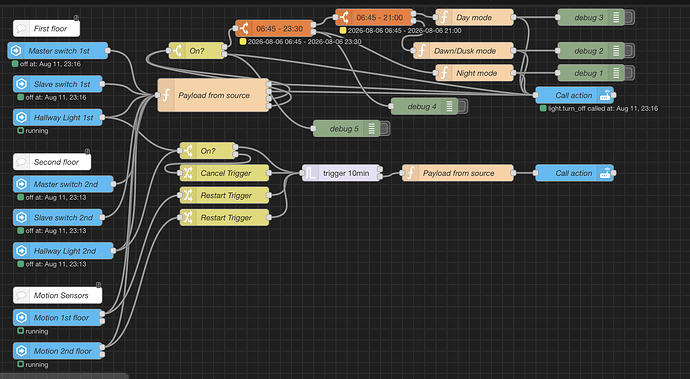Toggle debug 5 node output button
The height and width of the screenshot is (379, 690).
(x=385, y=129)
